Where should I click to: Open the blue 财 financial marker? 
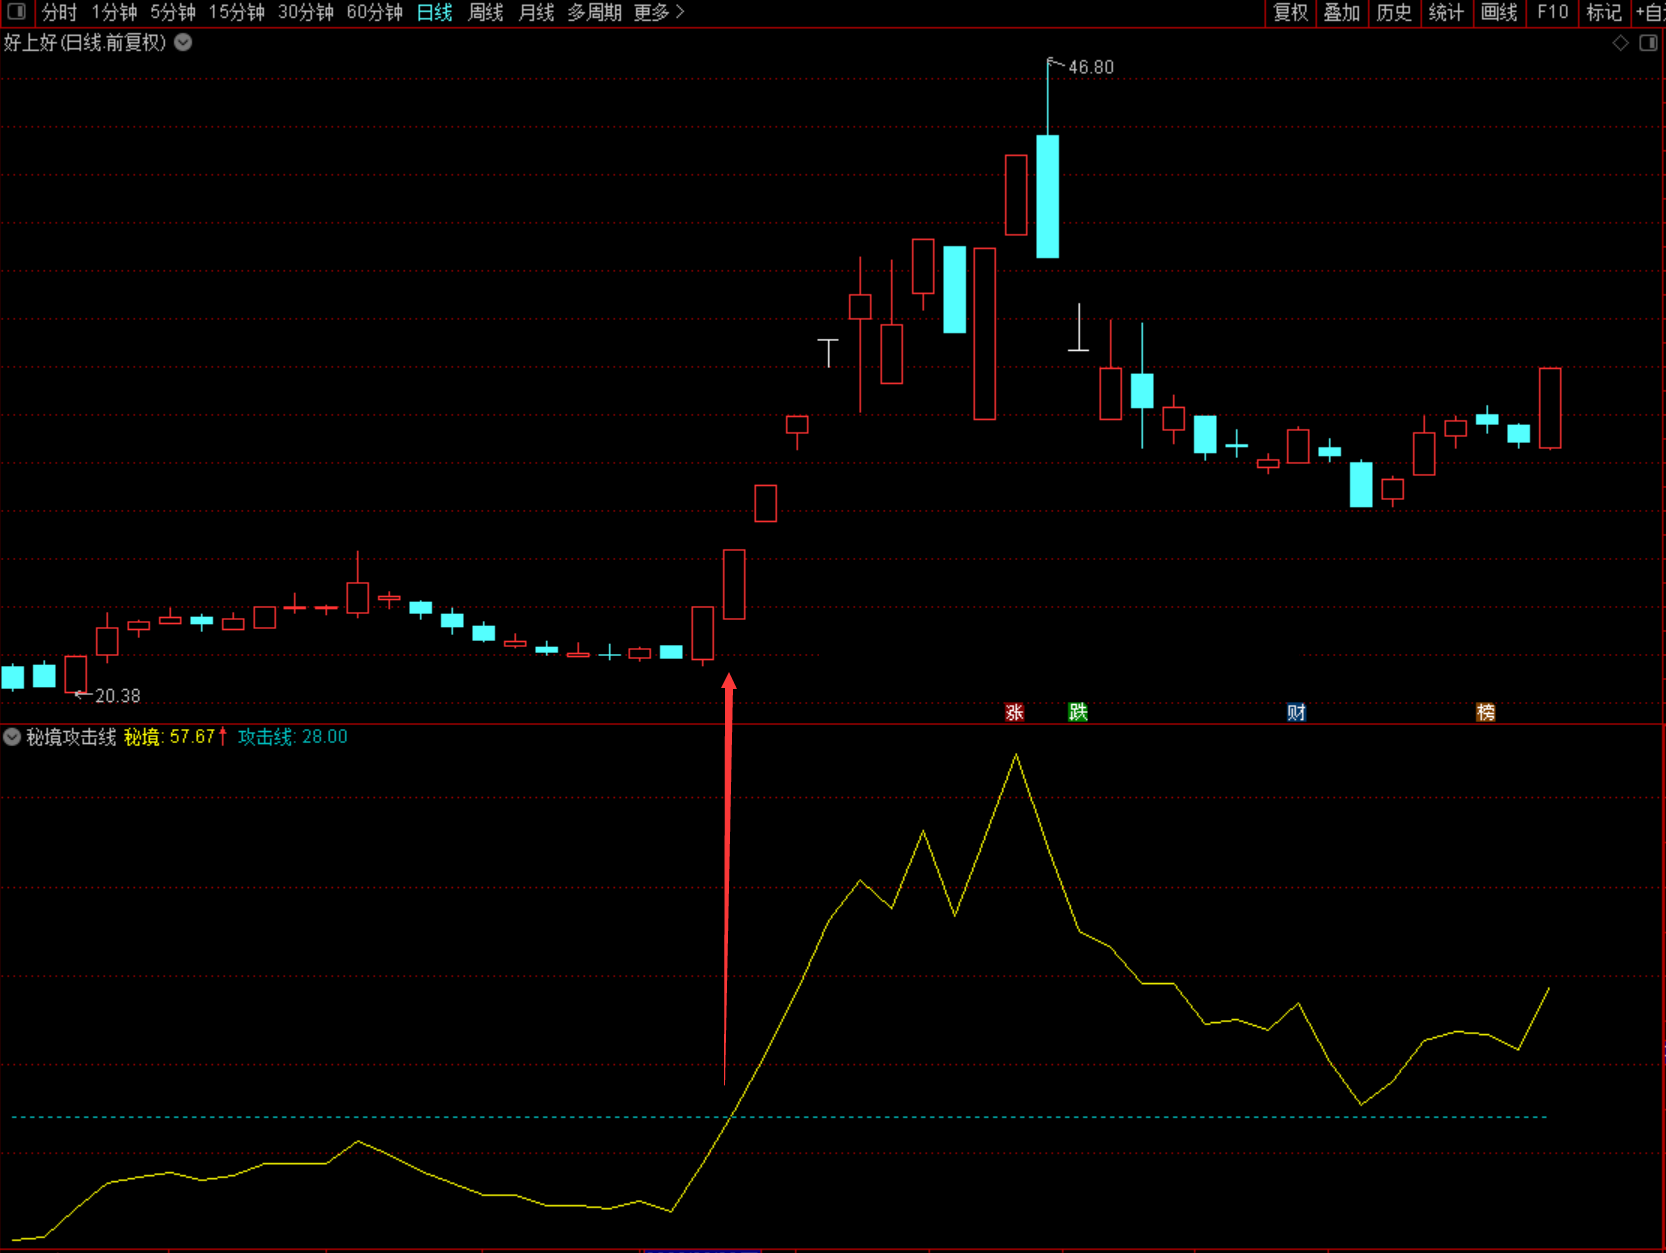pos(1296,712)
